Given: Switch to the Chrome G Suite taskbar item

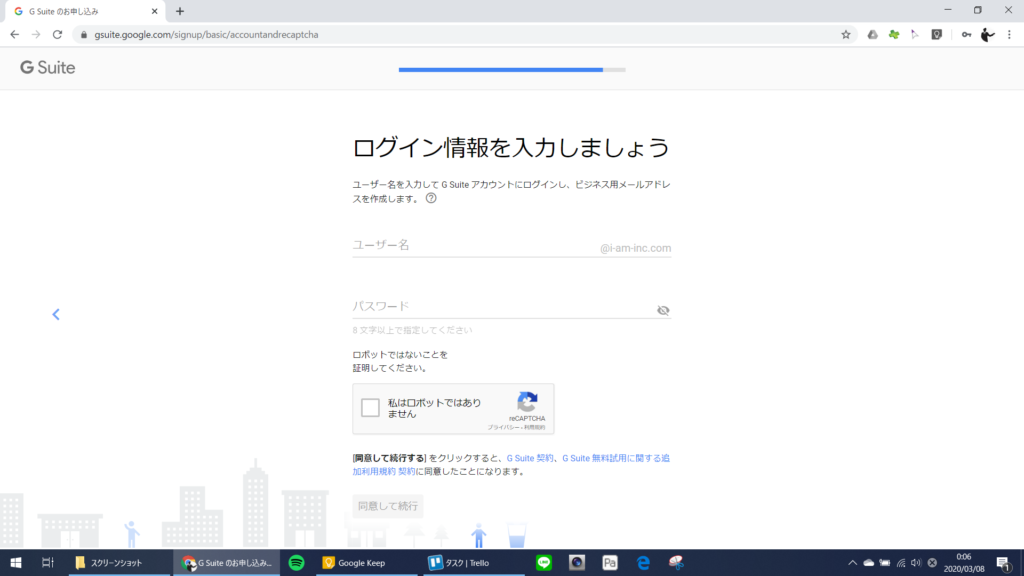Looking at the screenshot, I should [227, 562].
